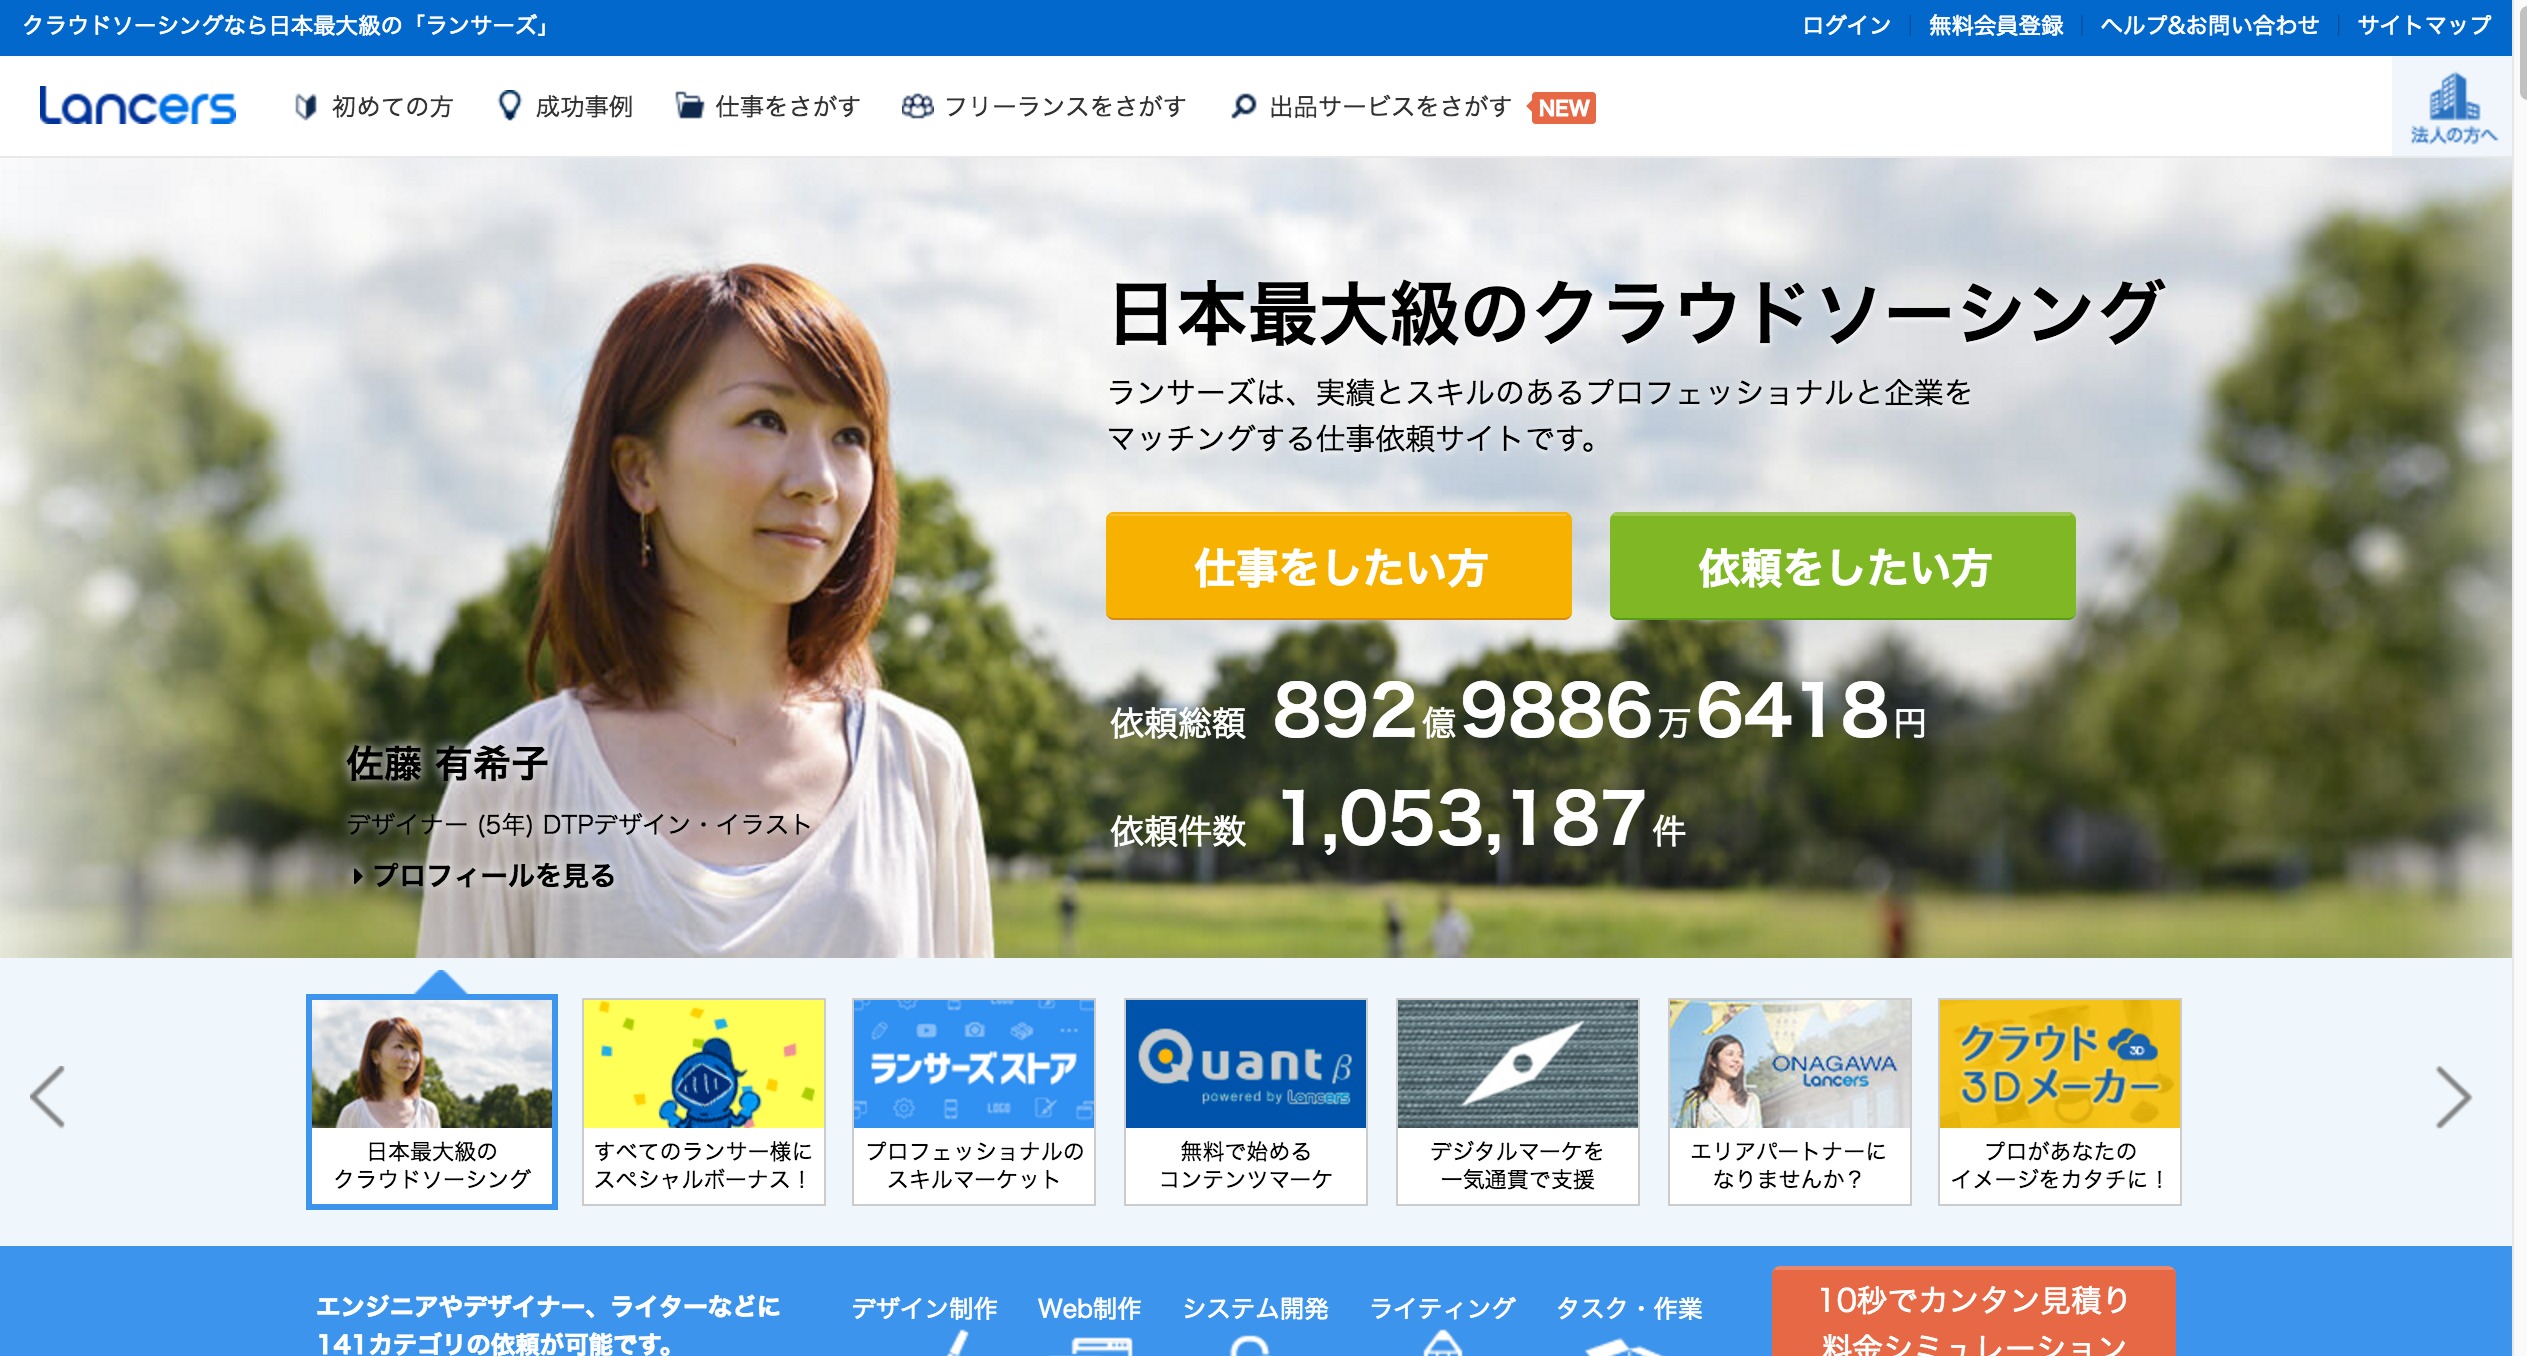This screenshot has width=2527, height=1356.
Task: Click the Lancers logo
Action: click(137, 106)
